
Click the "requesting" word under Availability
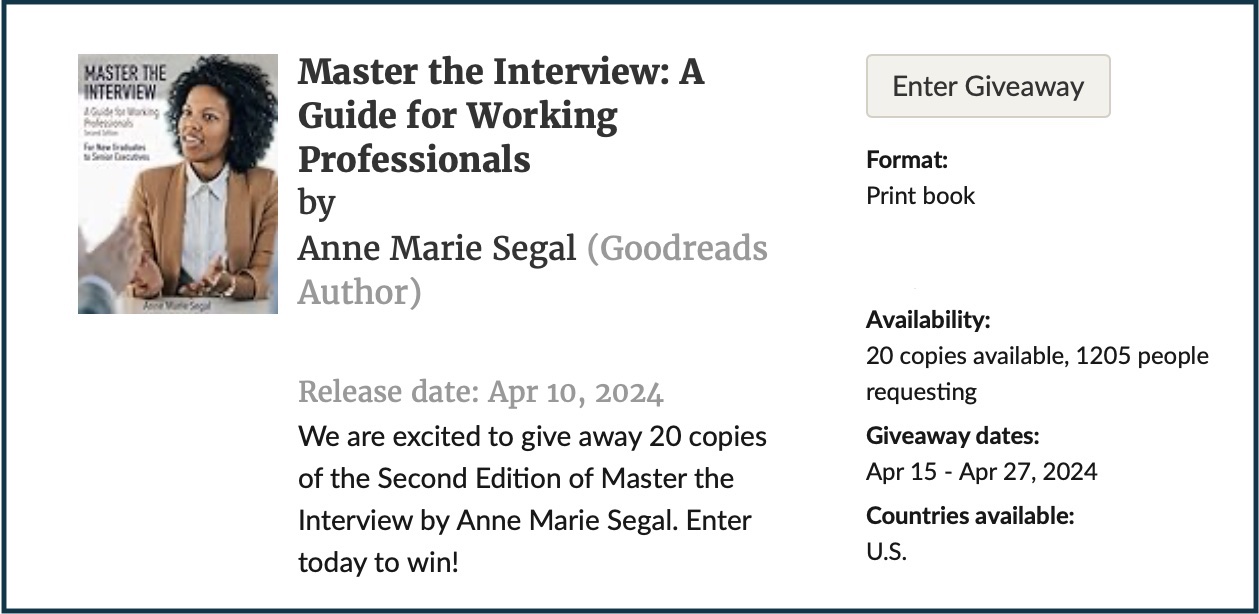(x=921, y=391)
